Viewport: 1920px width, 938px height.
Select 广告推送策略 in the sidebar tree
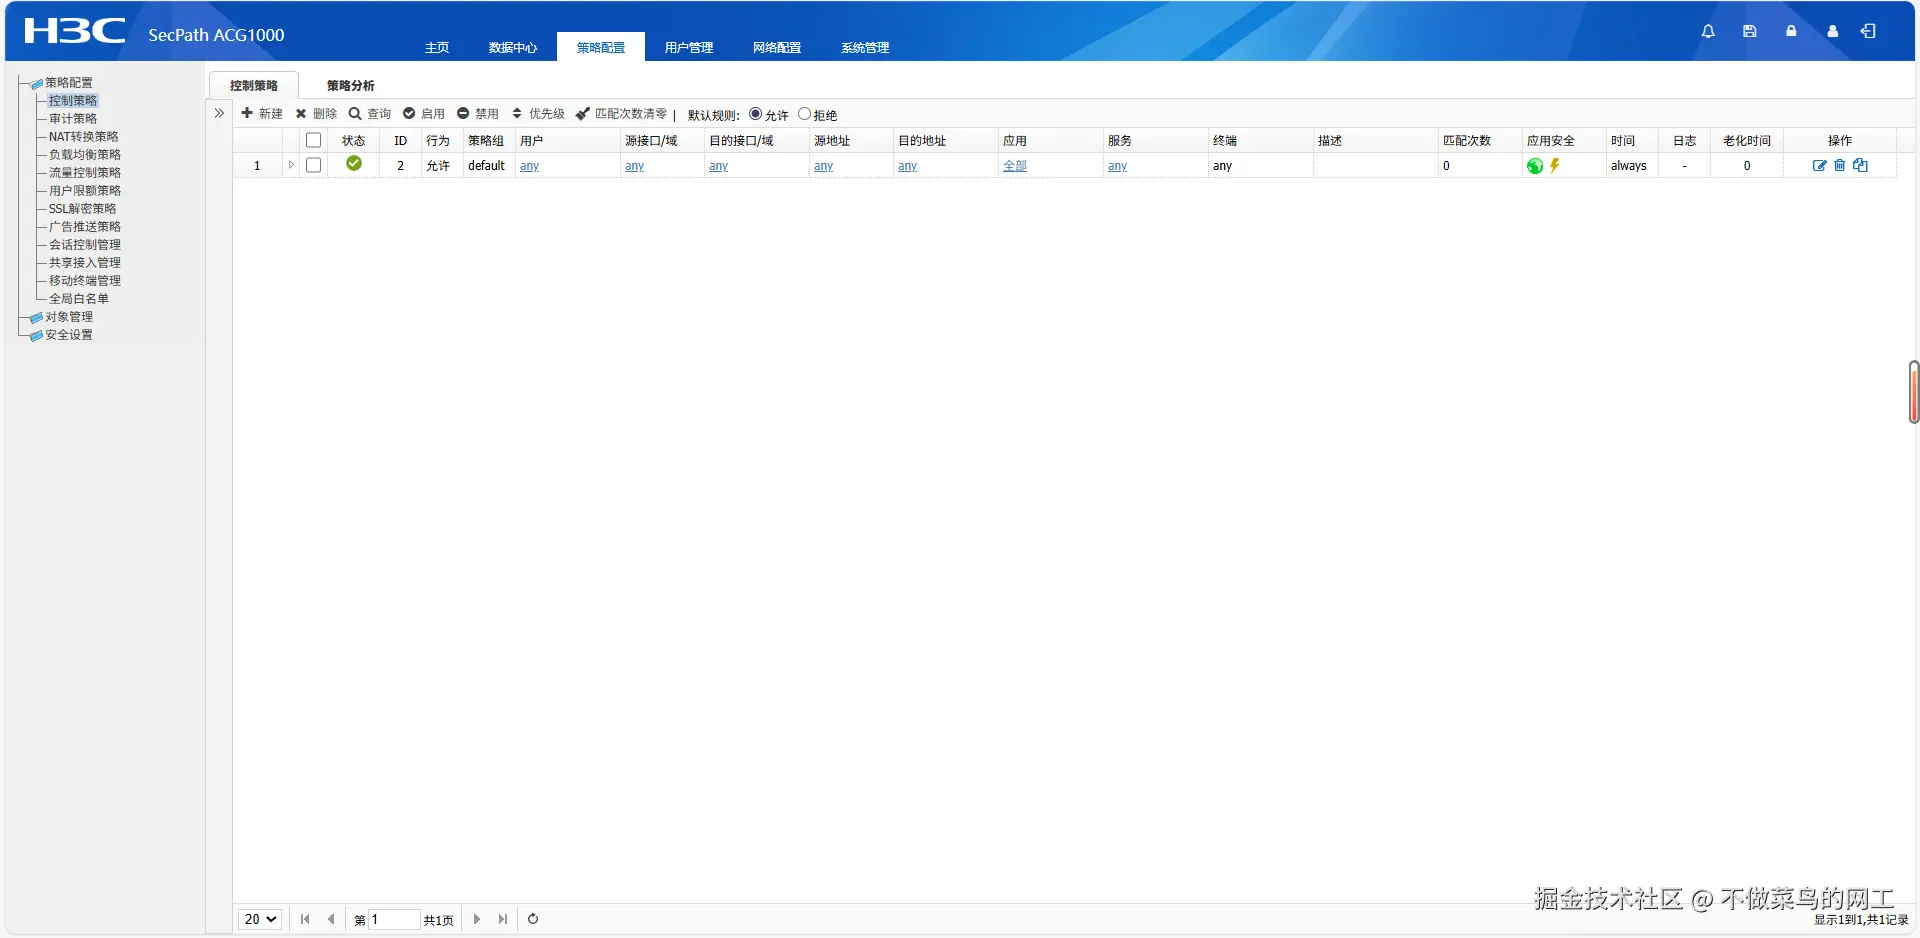pyautogui.click(x=85, y=227)
